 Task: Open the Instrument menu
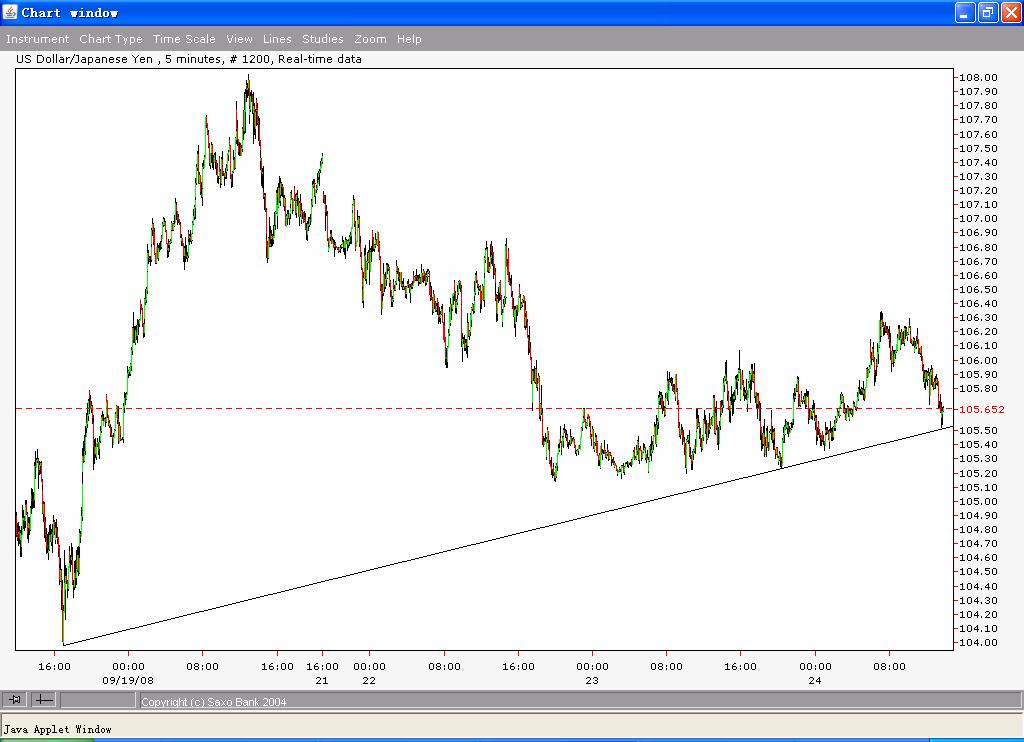38,39
